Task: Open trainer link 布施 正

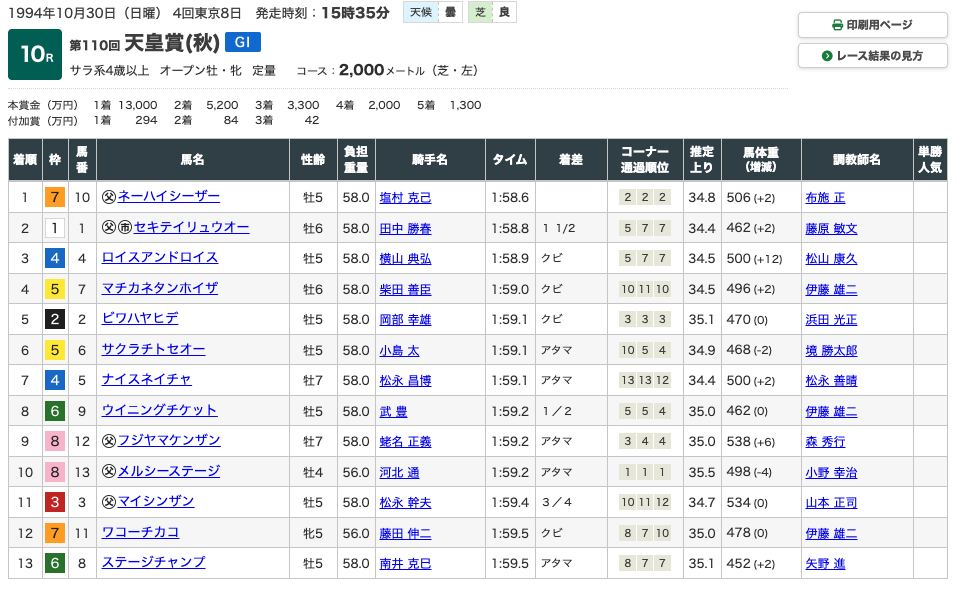Action: point(825,198)
